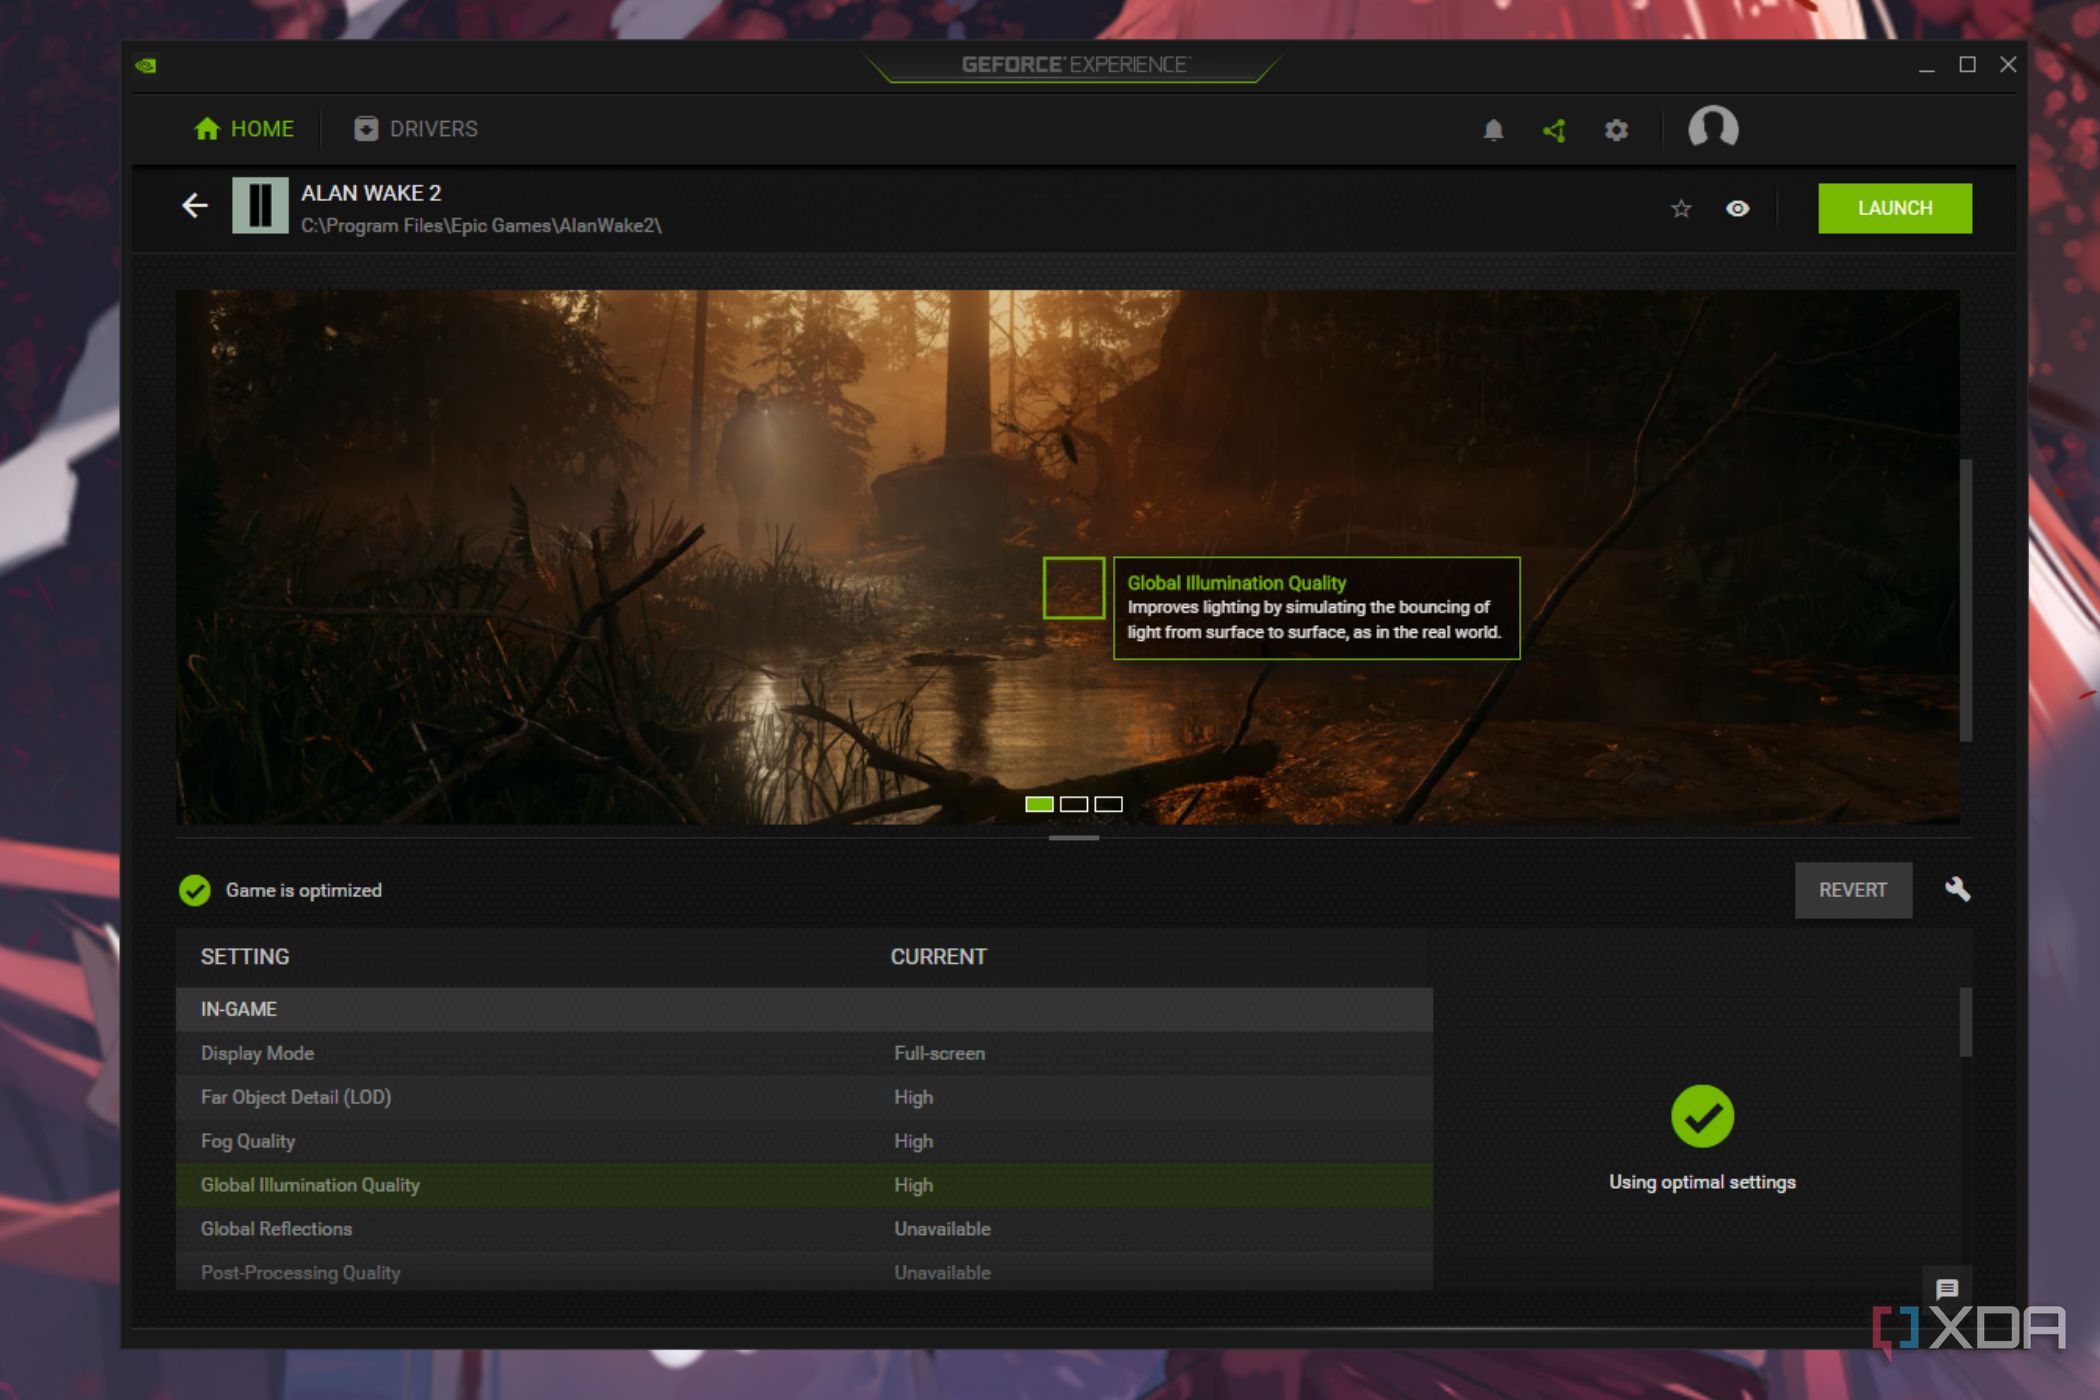Click the NVIDIA logo icon
The width and height of the screenshot is (2100, 1400).
click(x=146, y=66)
